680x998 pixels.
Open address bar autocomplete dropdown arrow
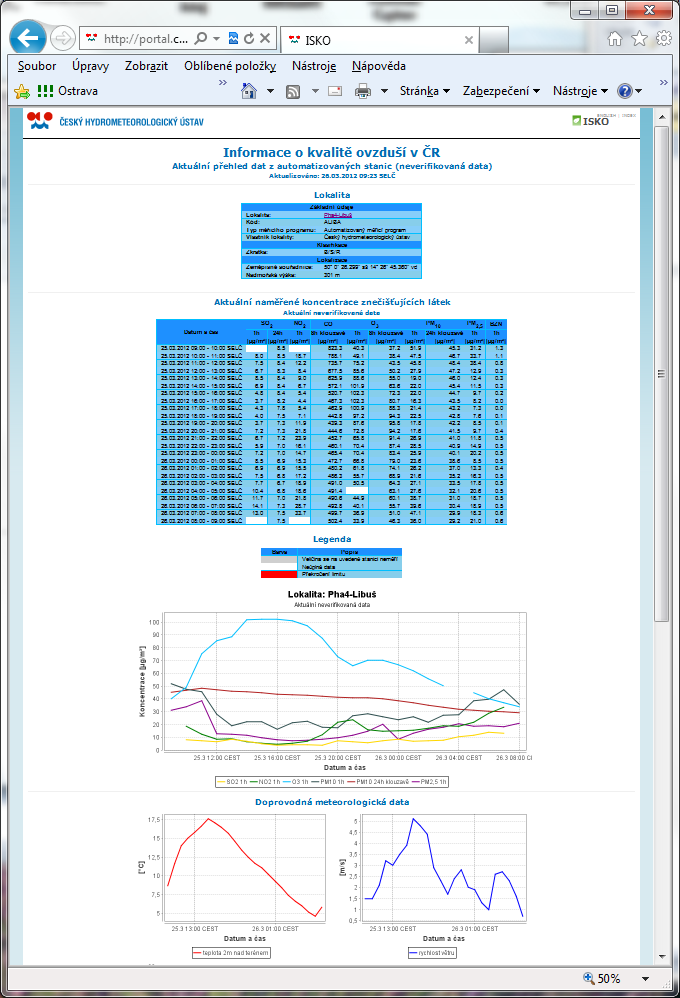pyautogui.click(x=216, y=38)
